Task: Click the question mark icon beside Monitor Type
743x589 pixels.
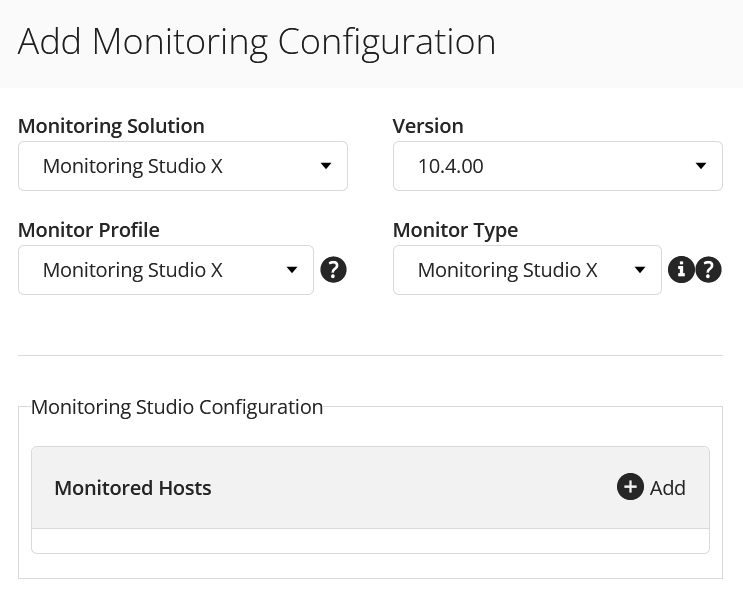Action: 708,270
